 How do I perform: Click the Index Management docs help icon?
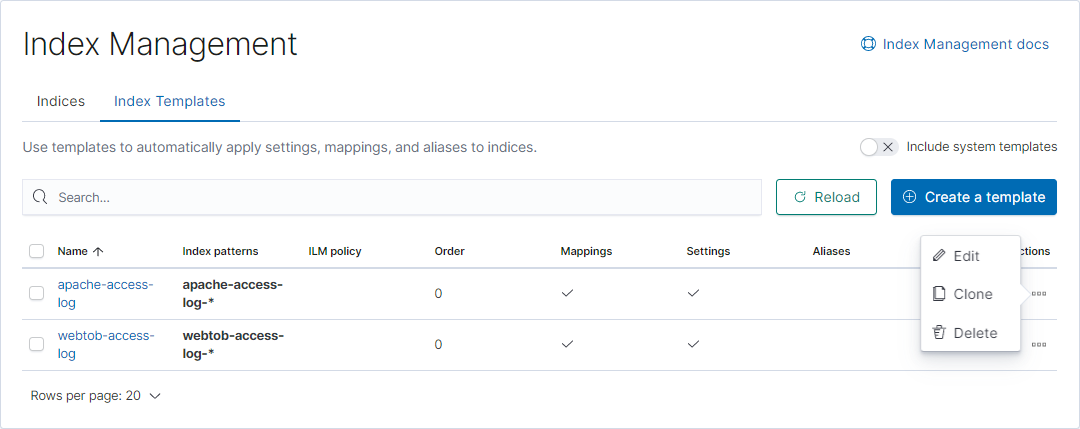click(868, 44)
